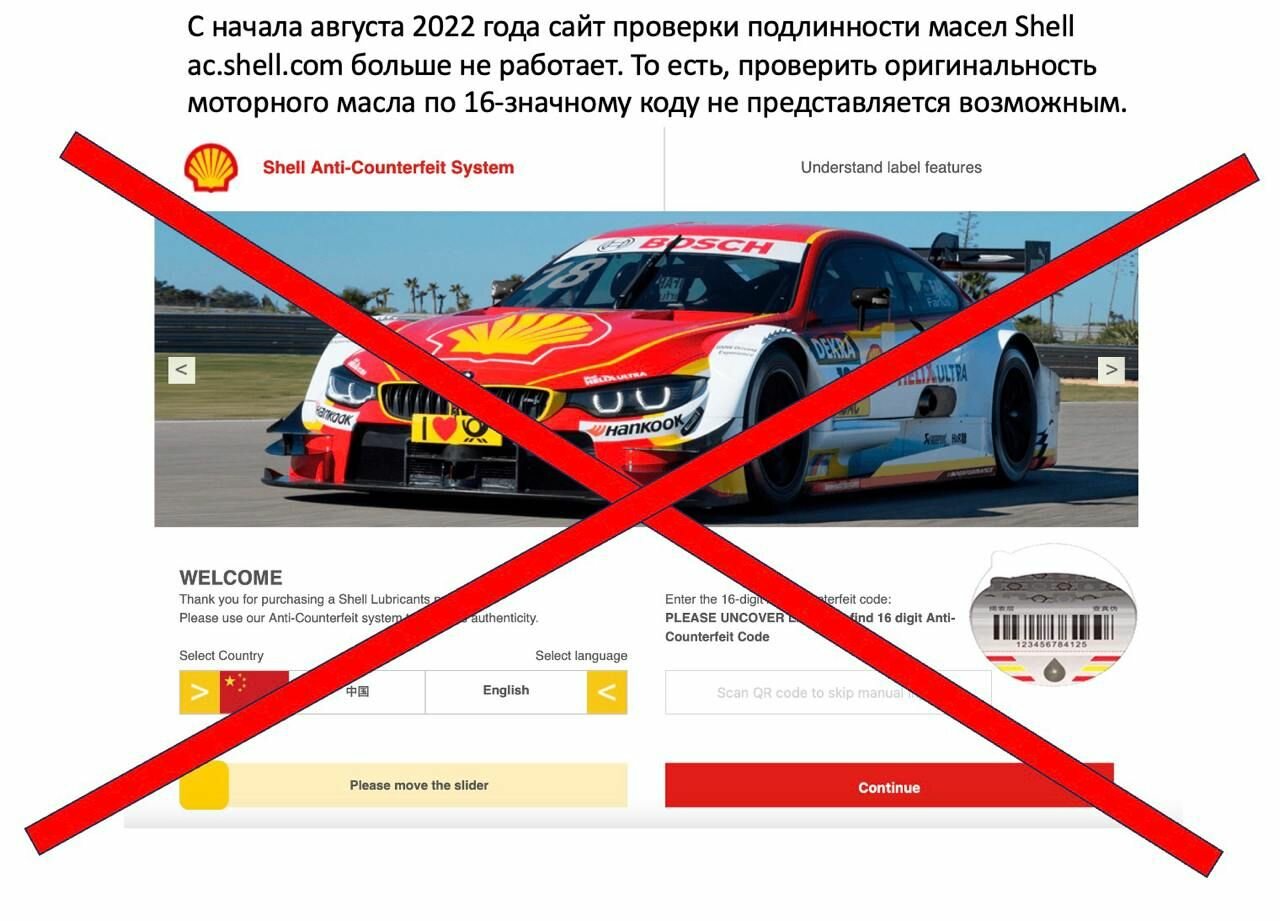Click the Select Country label
Viewport: 1280px width, 921px height.
click(221, 656)
